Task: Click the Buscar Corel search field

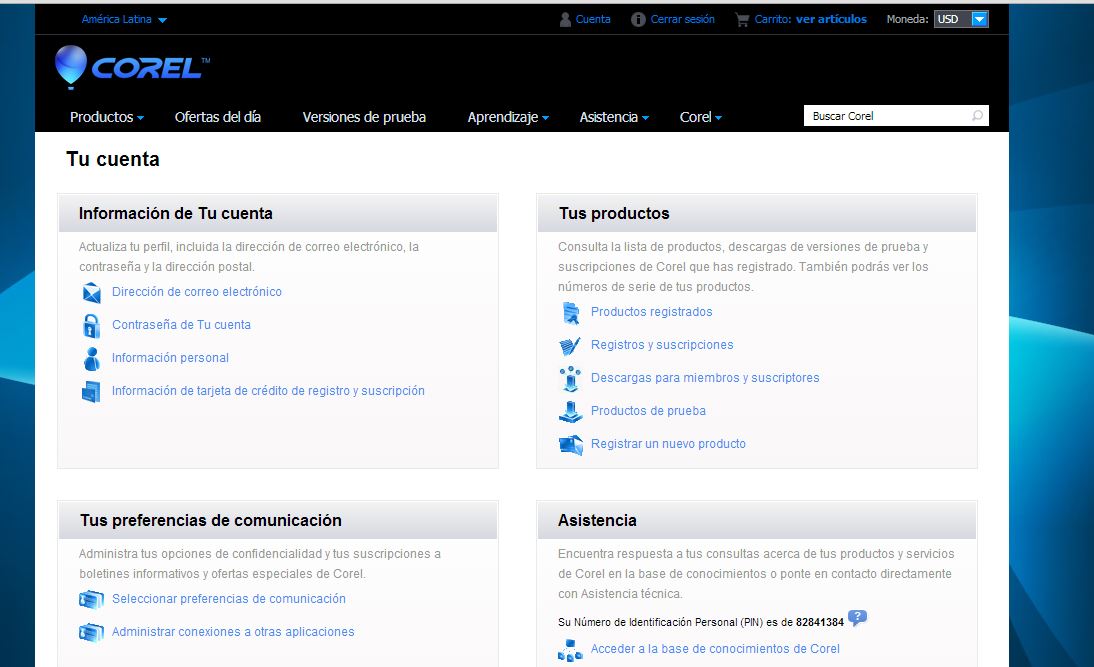Action: pos(896,116)
